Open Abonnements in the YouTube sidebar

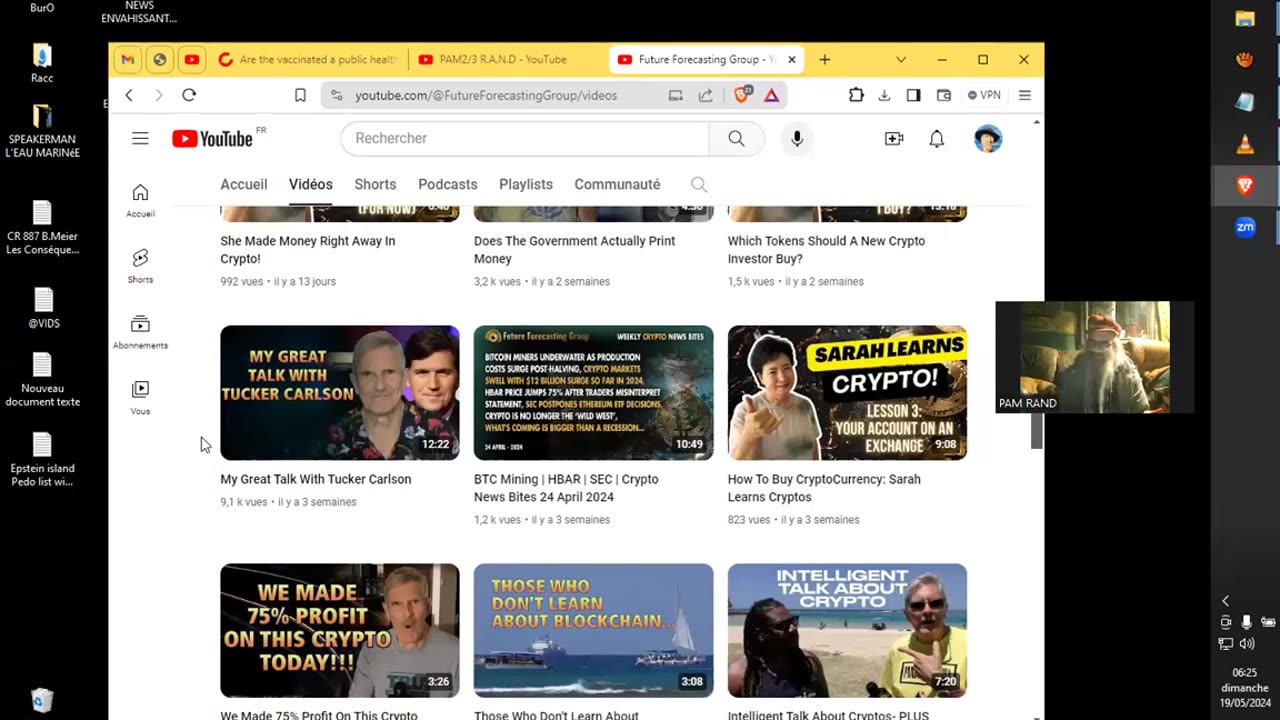coord(140,332)
